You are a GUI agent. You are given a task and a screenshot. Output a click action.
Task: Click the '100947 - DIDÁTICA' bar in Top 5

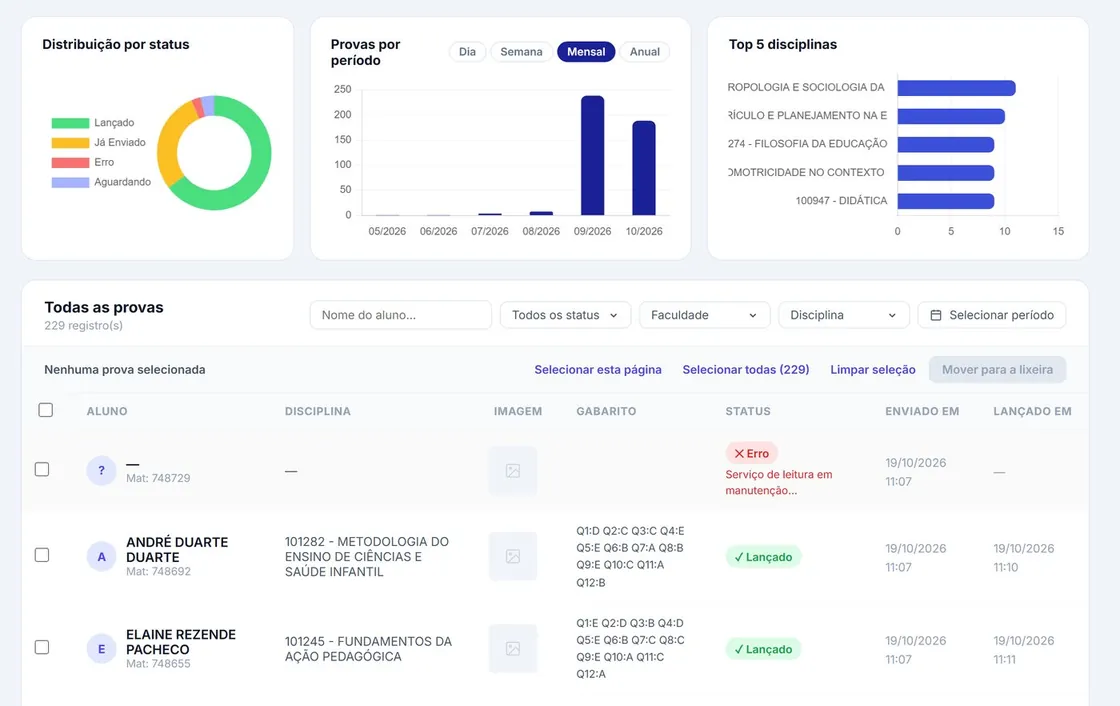pos(946,201)
